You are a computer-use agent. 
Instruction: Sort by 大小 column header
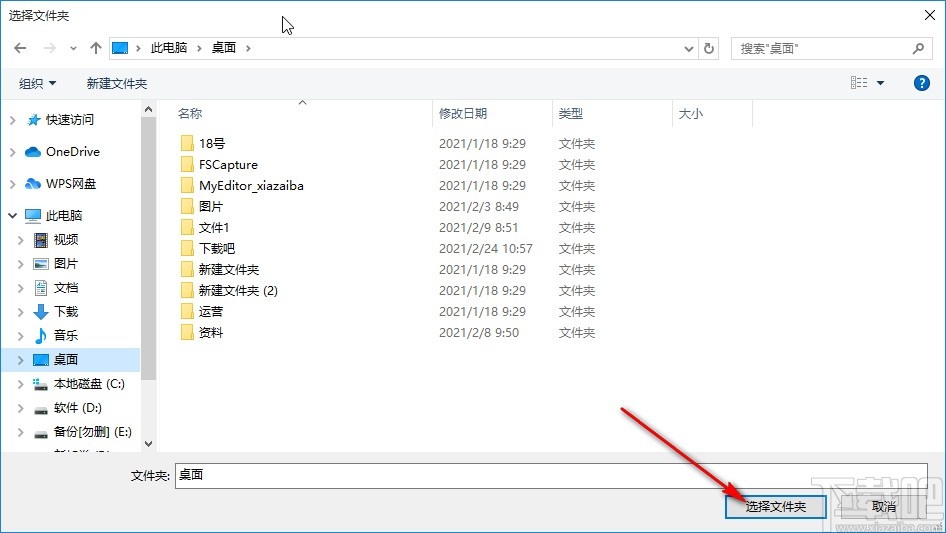pyautogui.click(x=691, y=113)
